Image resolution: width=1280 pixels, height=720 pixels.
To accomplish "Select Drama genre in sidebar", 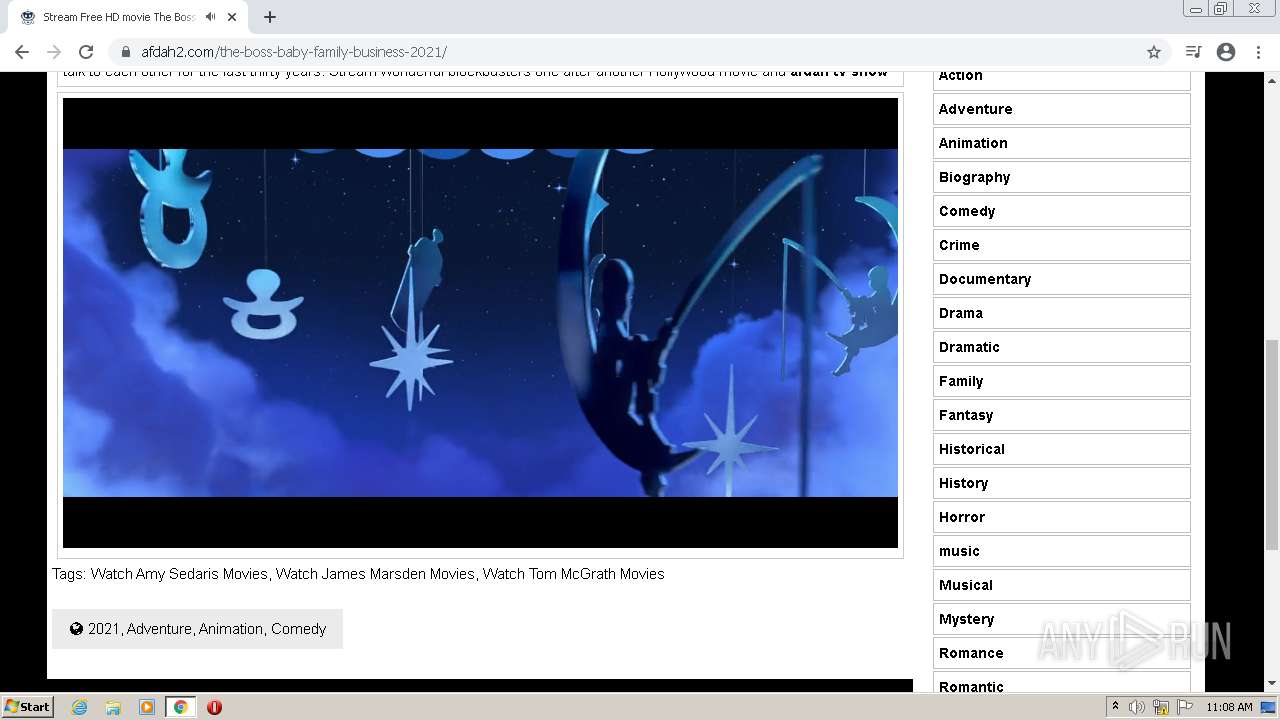I will point(1062,313).
